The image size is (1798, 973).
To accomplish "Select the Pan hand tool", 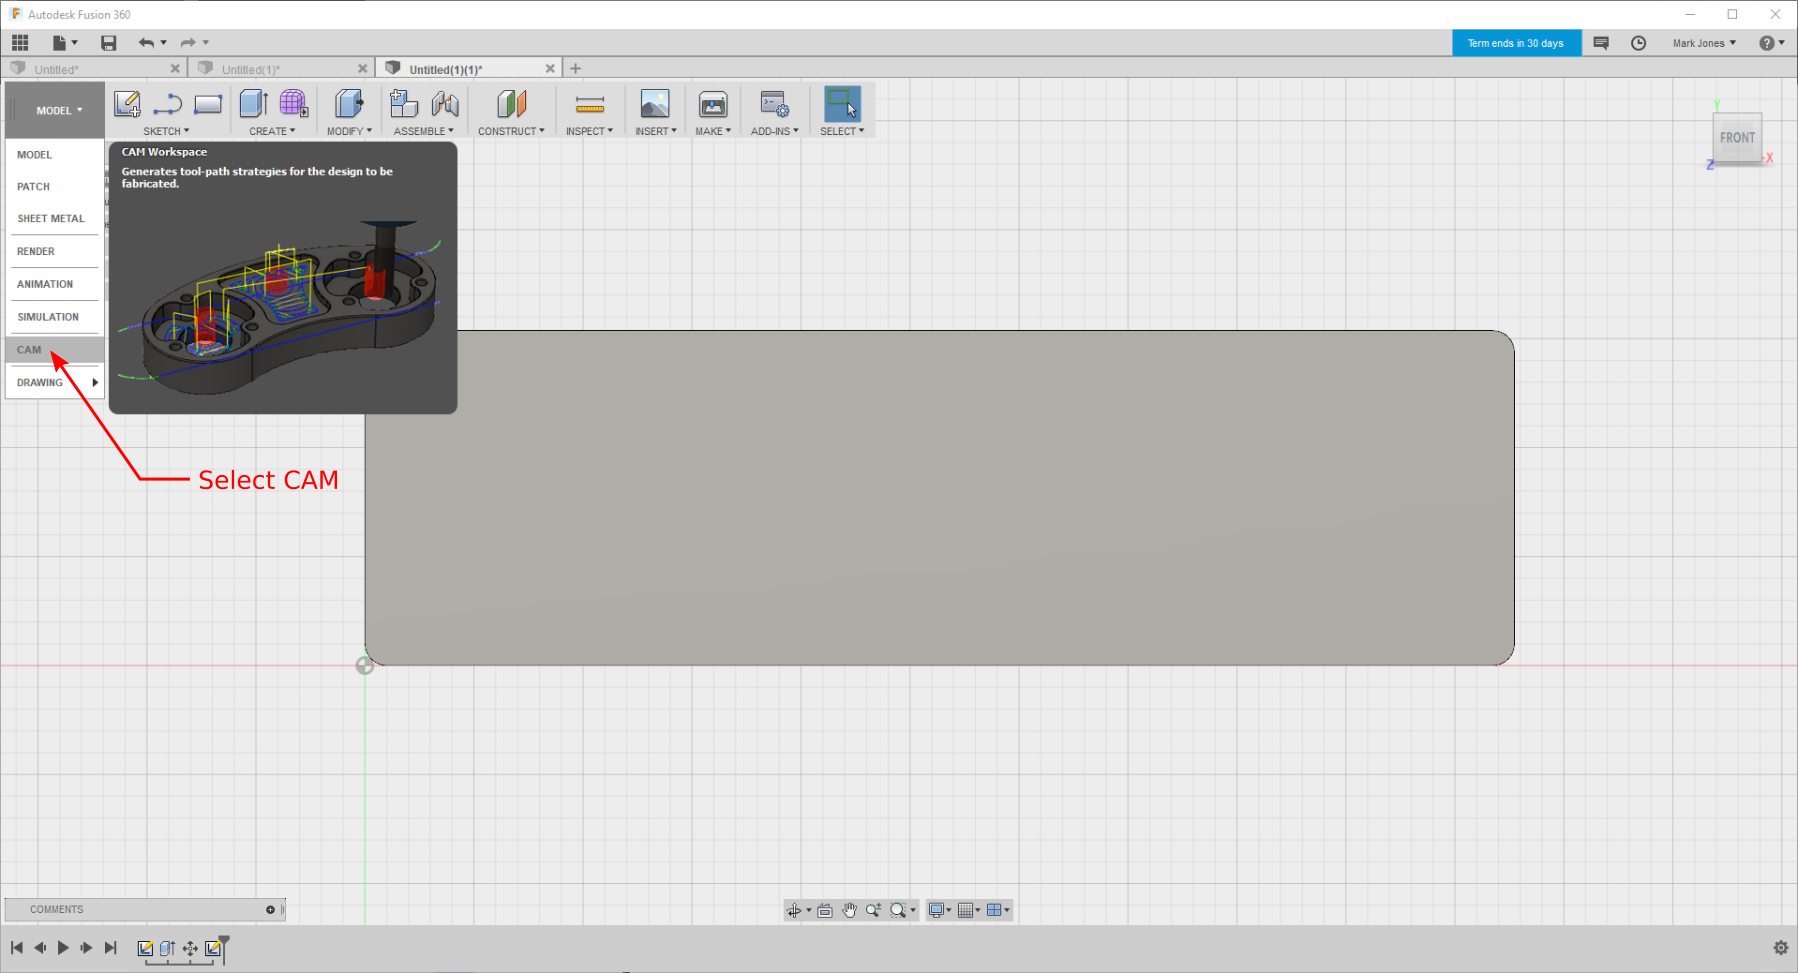I will 849,910.
